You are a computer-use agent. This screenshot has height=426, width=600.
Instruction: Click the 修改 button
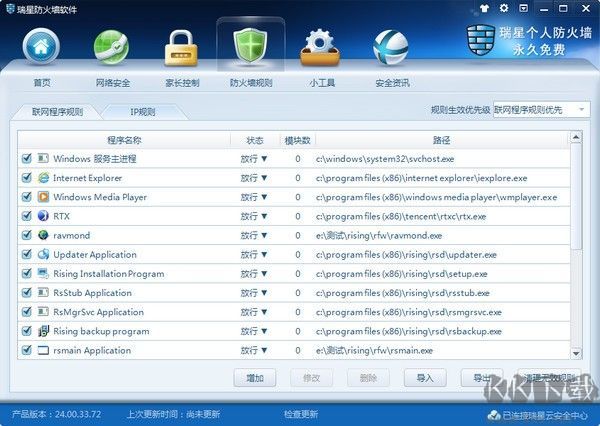coord(311,378)
